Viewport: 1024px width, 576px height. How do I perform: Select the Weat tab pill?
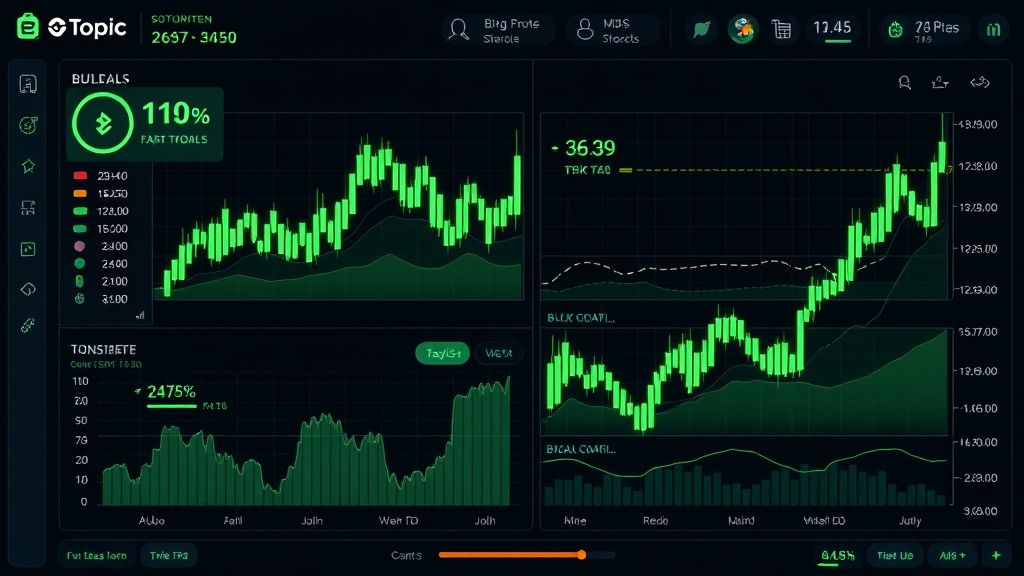click(499, 353)
